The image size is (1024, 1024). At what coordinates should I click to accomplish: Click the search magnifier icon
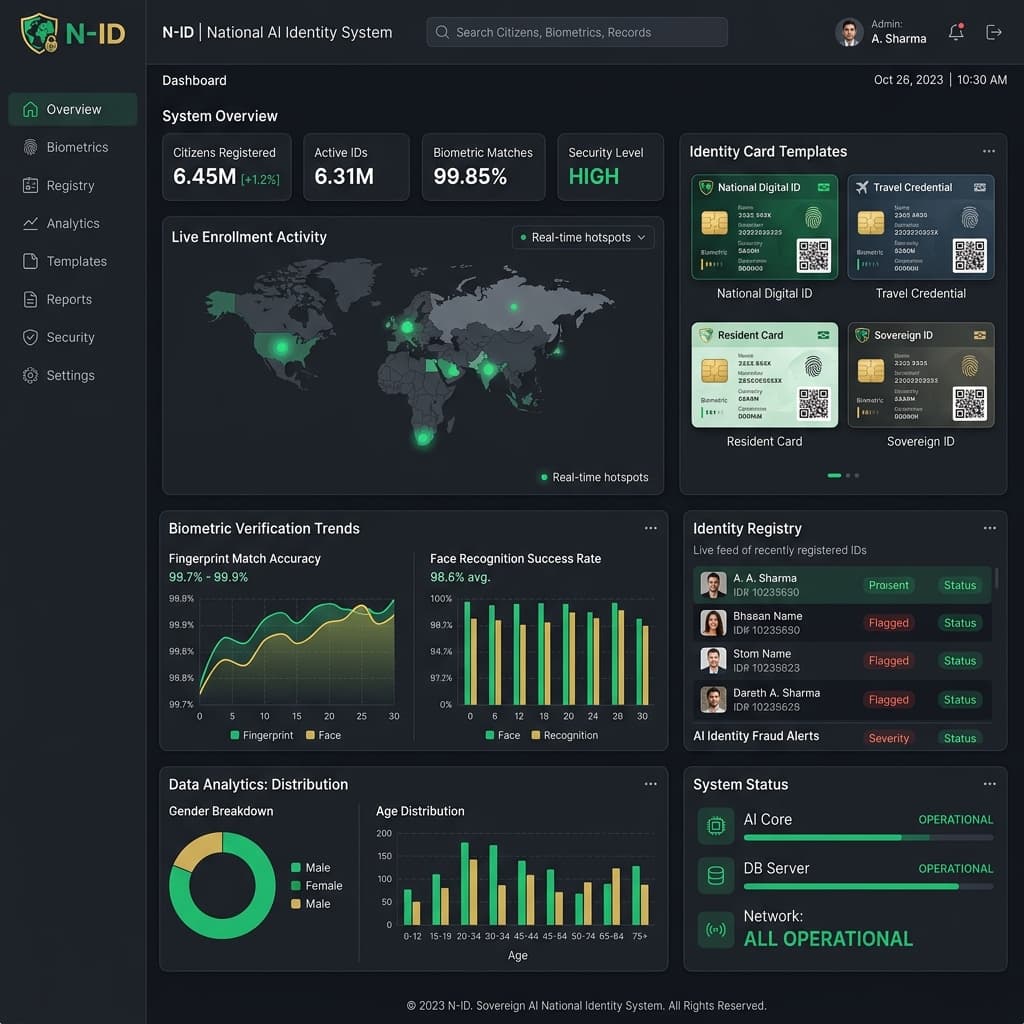(x=442, y=32)
